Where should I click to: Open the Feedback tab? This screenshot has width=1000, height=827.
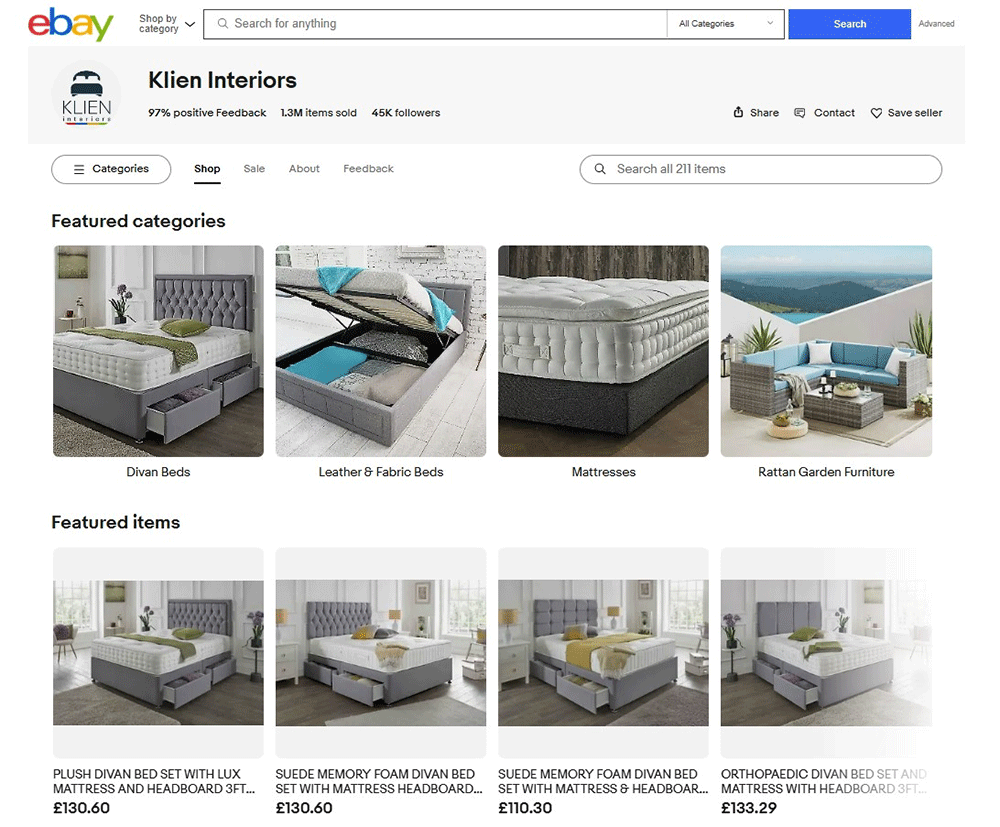(368, 169)
